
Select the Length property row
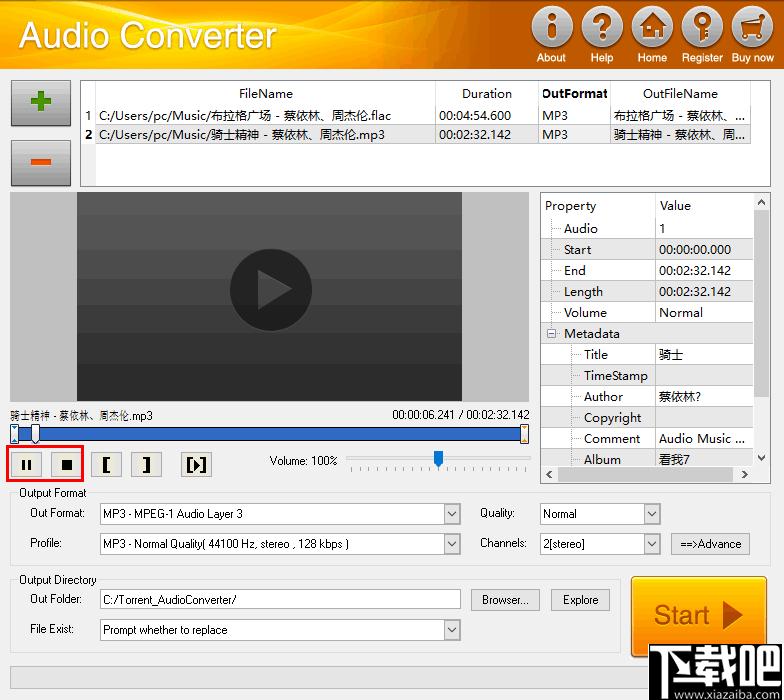tap(647, 292)
